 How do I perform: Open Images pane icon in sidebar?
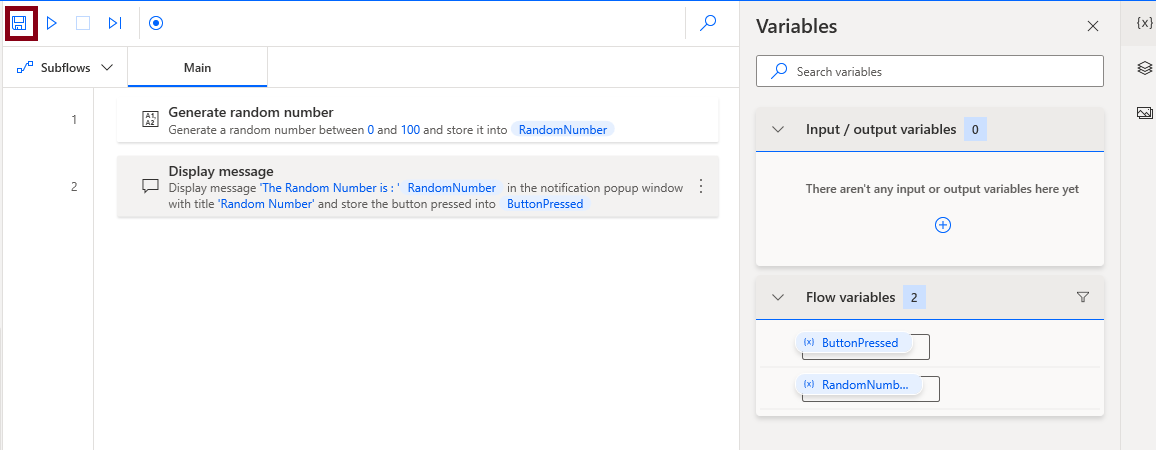tap(1145, 113)
